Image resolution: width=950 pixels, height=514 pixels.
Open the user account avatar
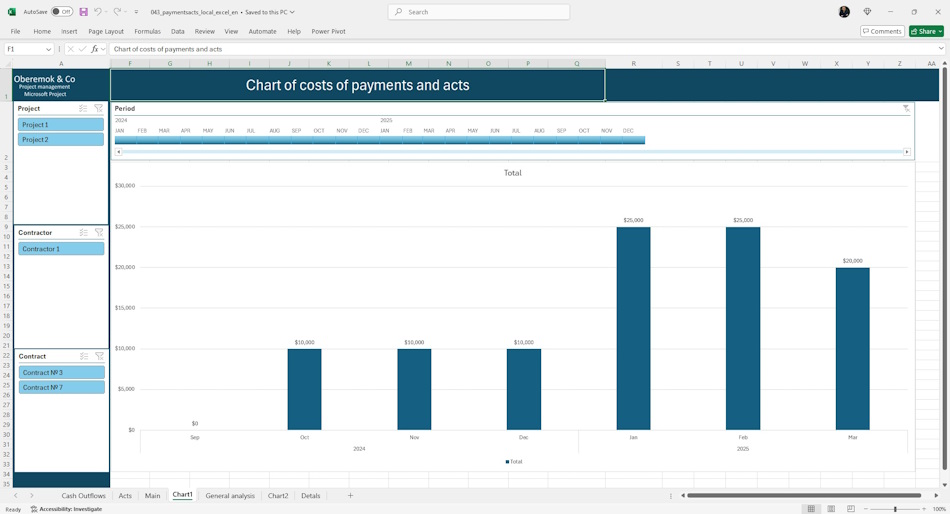click(x=844, y=12)
